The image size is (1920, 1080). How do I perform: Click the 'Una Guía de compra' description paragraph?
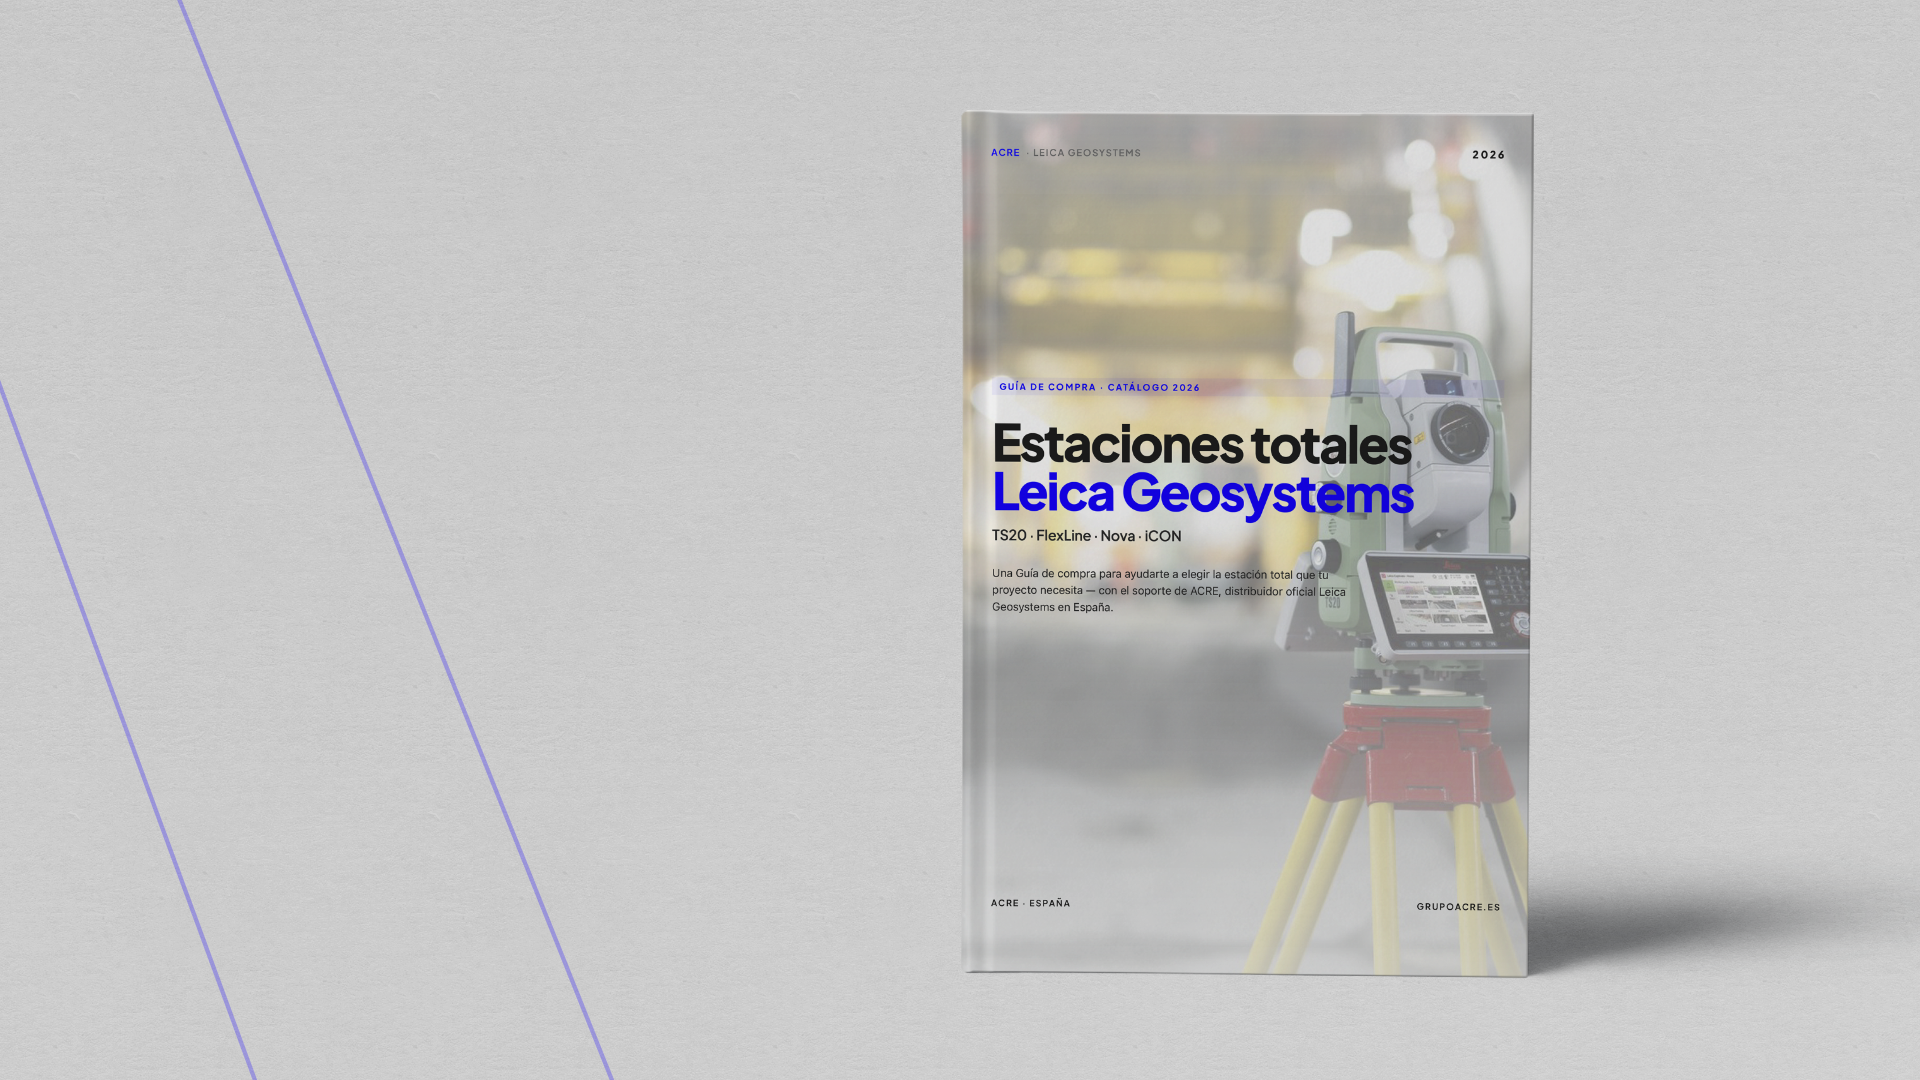pos(1168,590)
